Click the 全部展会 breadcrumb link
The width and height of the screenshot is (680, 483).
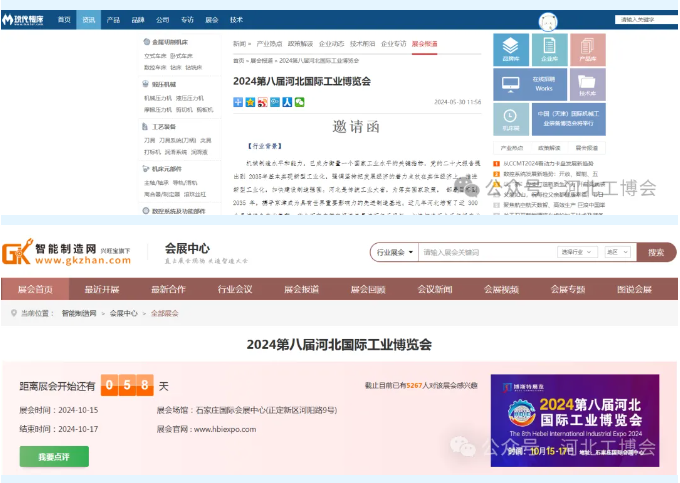tap(164, 313)
